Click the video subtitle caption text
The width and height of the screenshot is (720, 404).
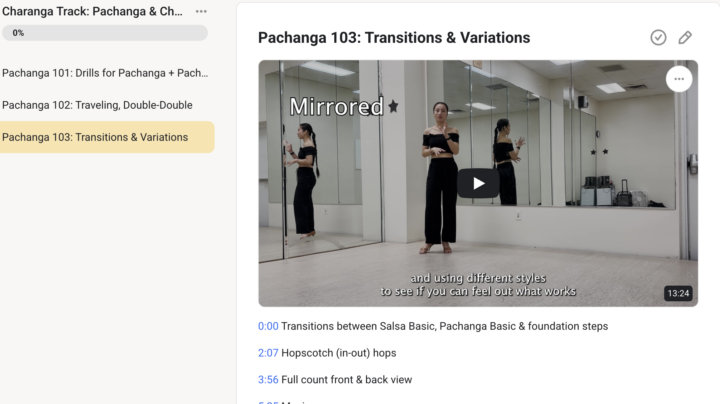478,285
